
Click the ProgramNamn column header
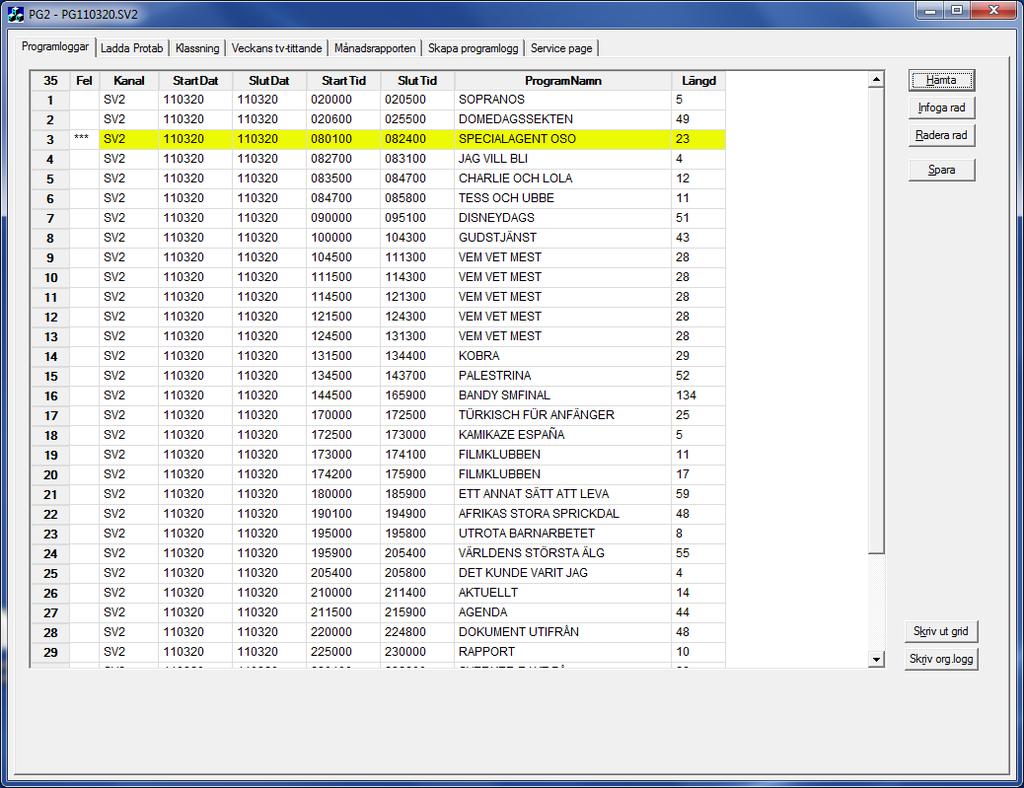click(563, 81)
